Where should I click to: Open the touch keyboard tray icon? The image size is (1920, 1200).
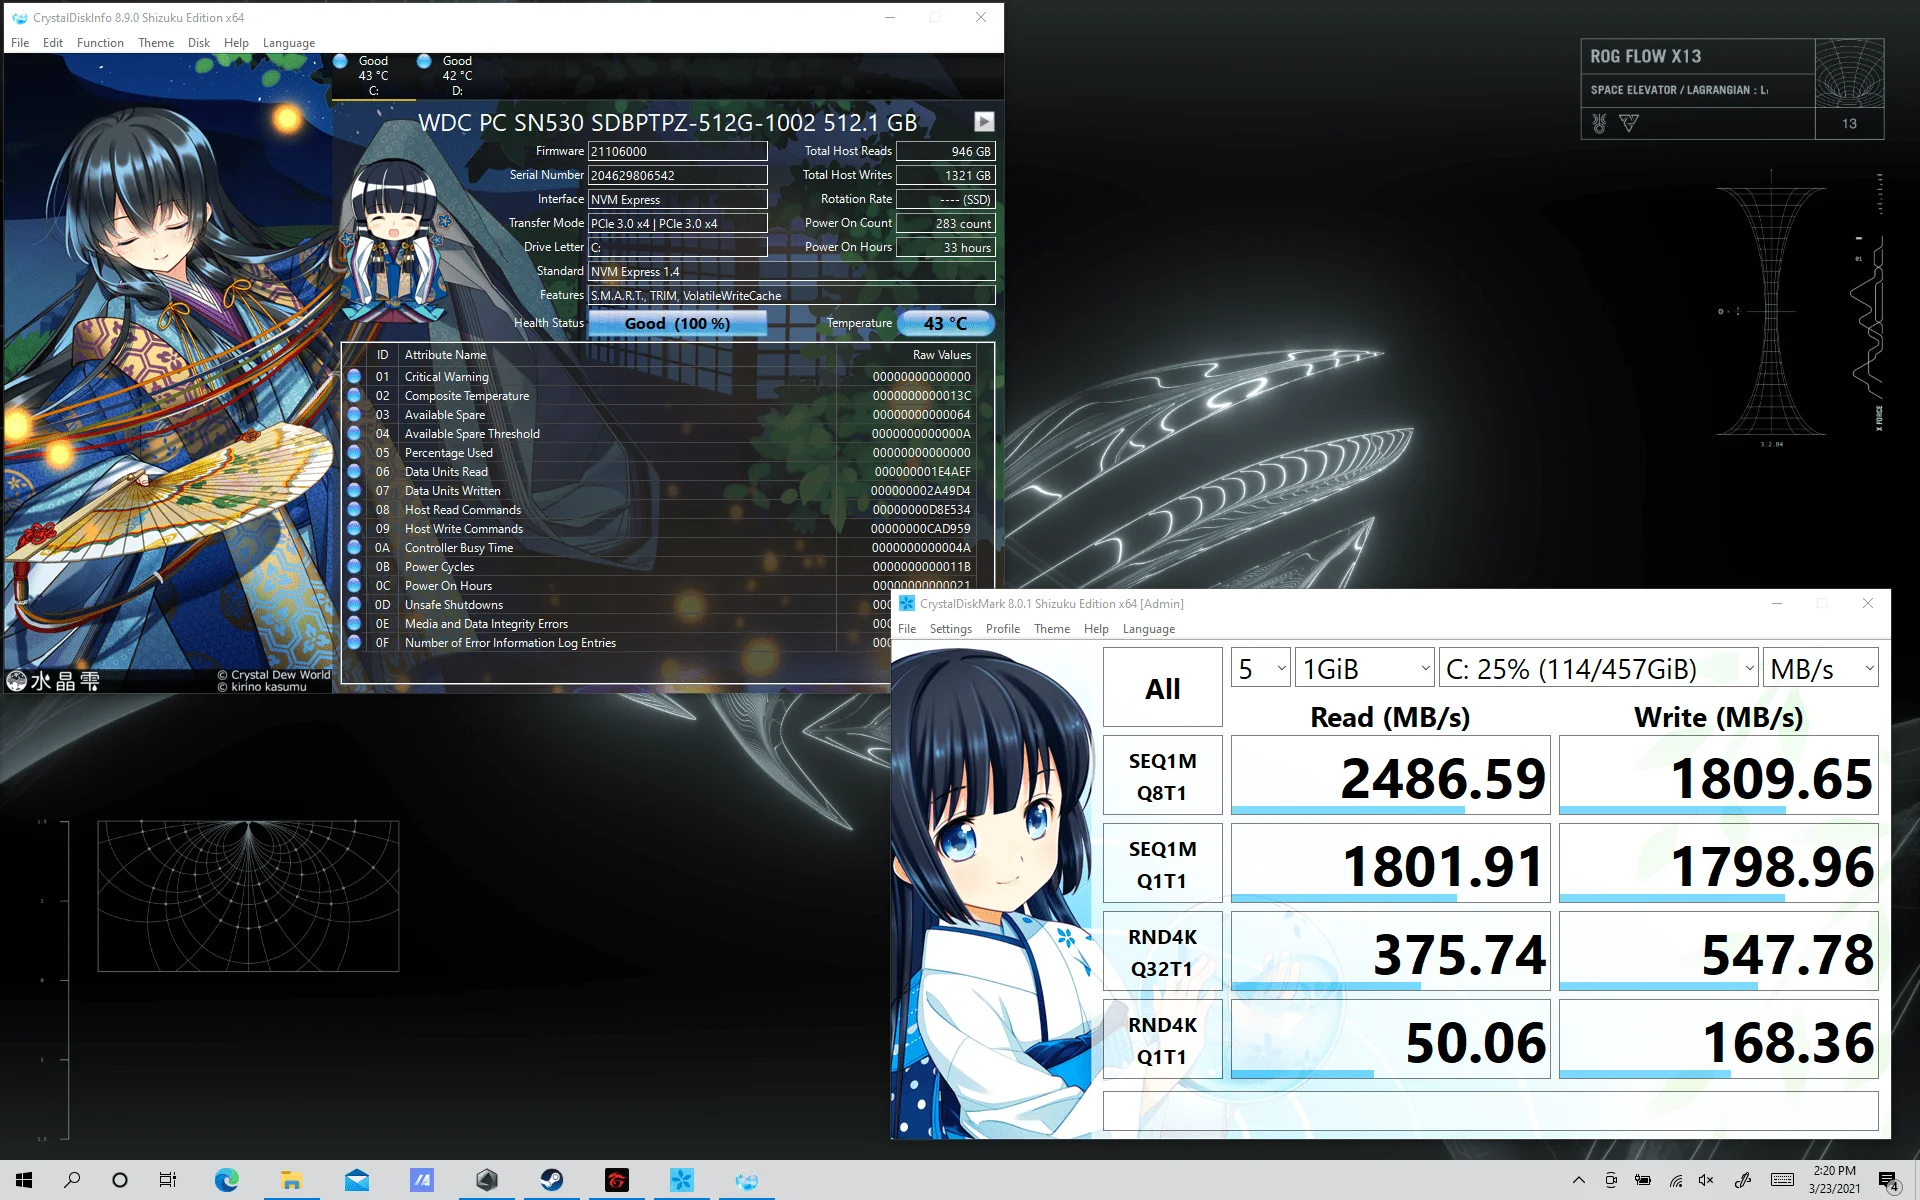(1782, 1180)
